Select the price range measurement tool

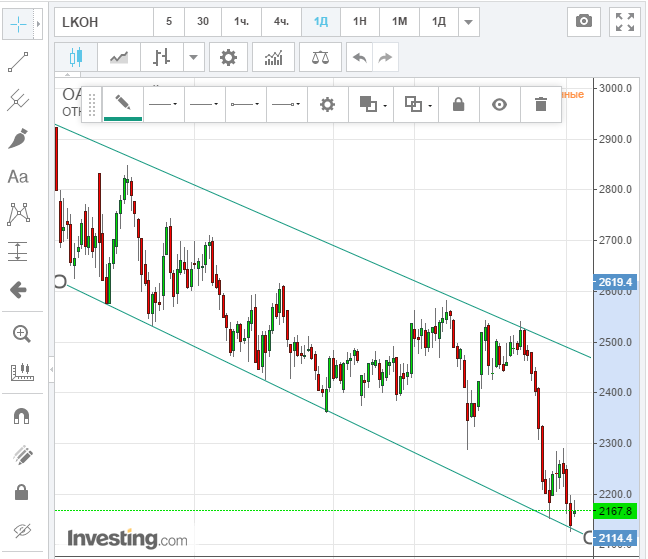pos(18,252)
